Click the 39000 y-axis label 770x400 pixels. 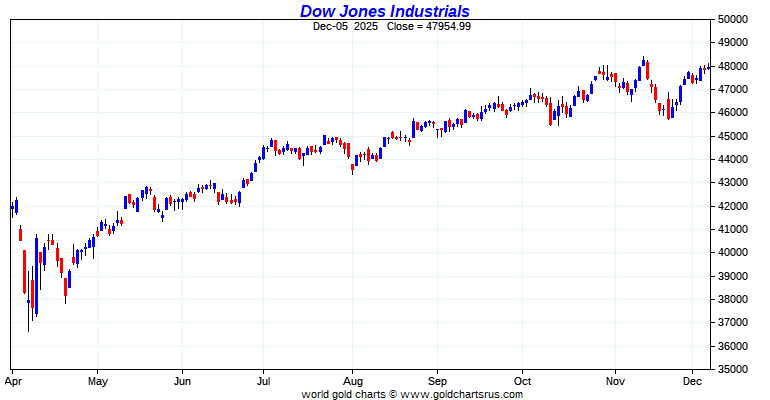pyautogui.click(x=733, y=276)
